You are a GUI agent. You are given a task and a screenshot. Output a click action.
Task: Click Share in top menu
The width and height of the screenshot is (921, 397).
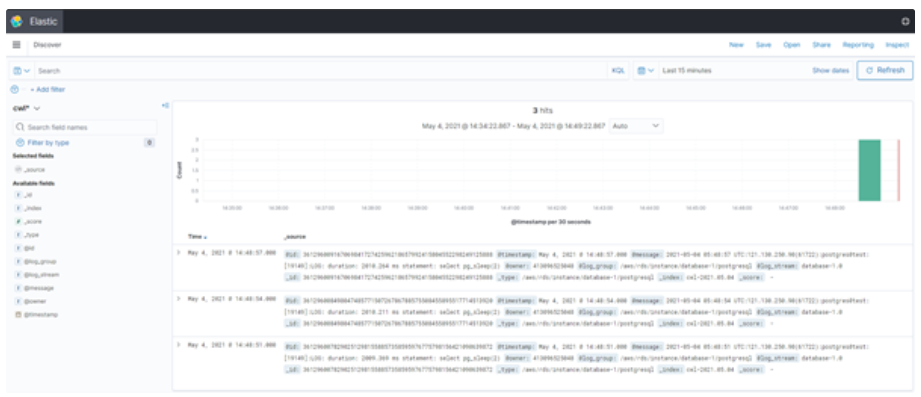click(x=821, y=45)
